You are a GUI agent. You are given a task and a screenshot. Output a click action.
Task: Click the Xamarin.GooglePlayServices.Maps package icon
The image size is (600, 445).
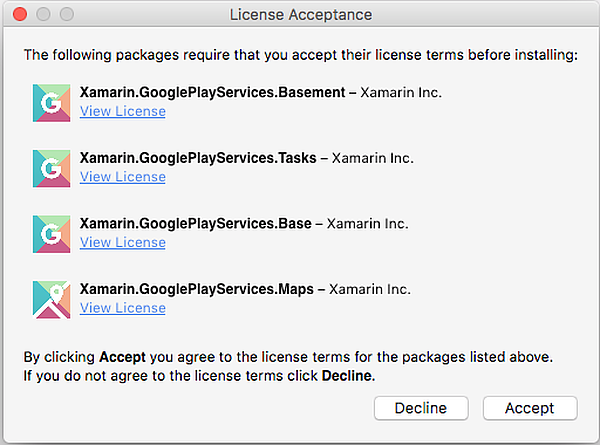[50, 298]
